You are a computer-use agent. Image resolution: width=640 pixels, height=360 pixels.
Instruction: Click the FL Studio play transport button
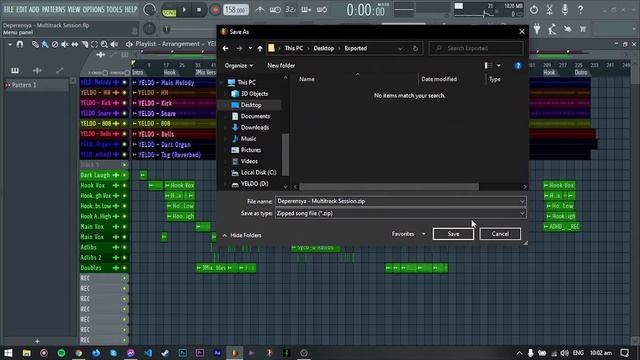click(184, 9)
